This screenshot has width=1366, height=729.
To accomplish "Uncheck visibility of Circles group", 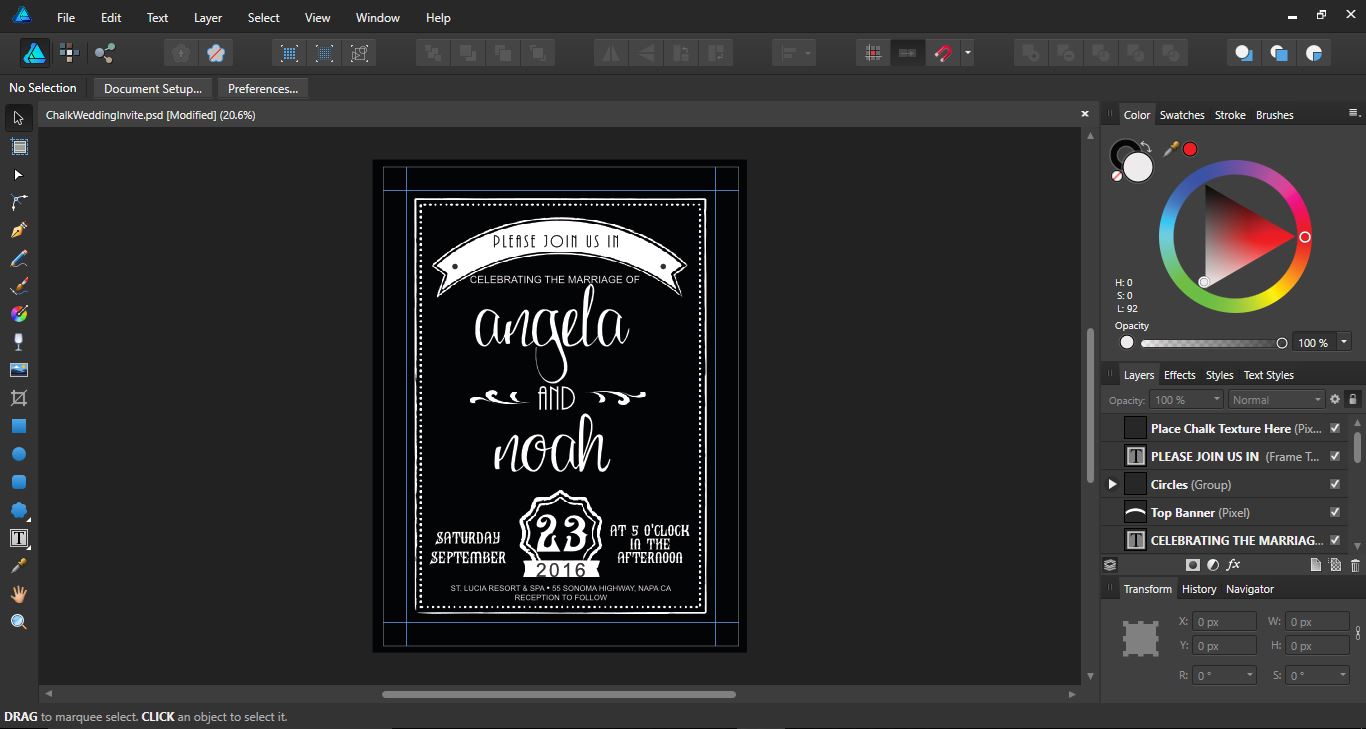I will 1334,484.
